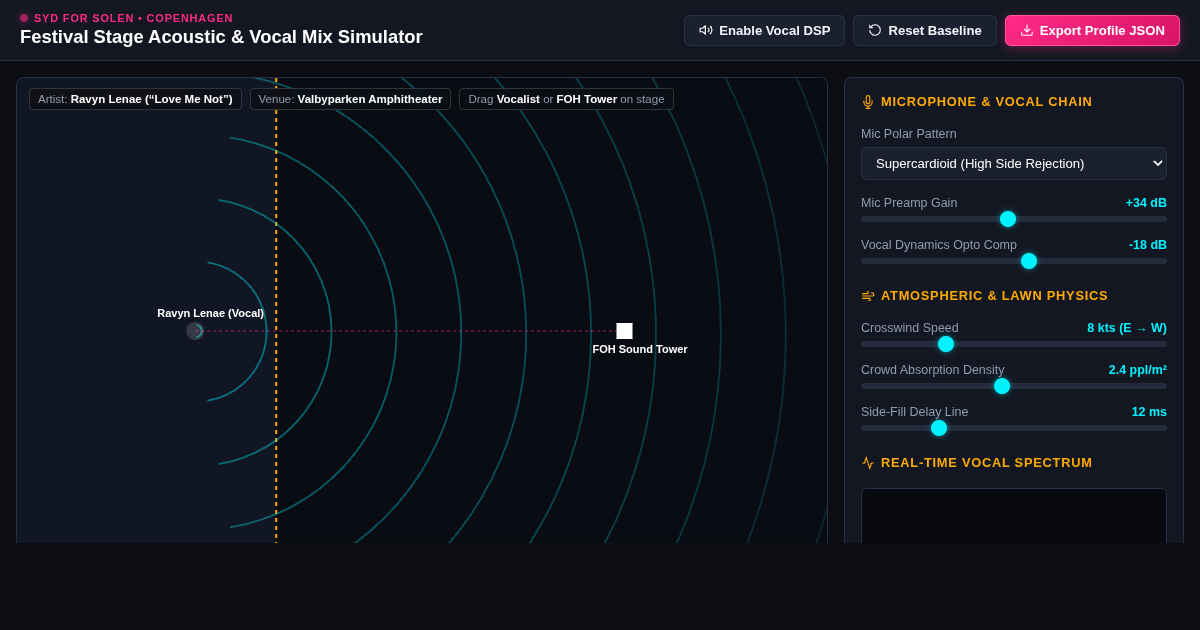Adjust the Vocal Dynamics Opto Comp slider
The image size is (1200, 630).
[1014, 261]
